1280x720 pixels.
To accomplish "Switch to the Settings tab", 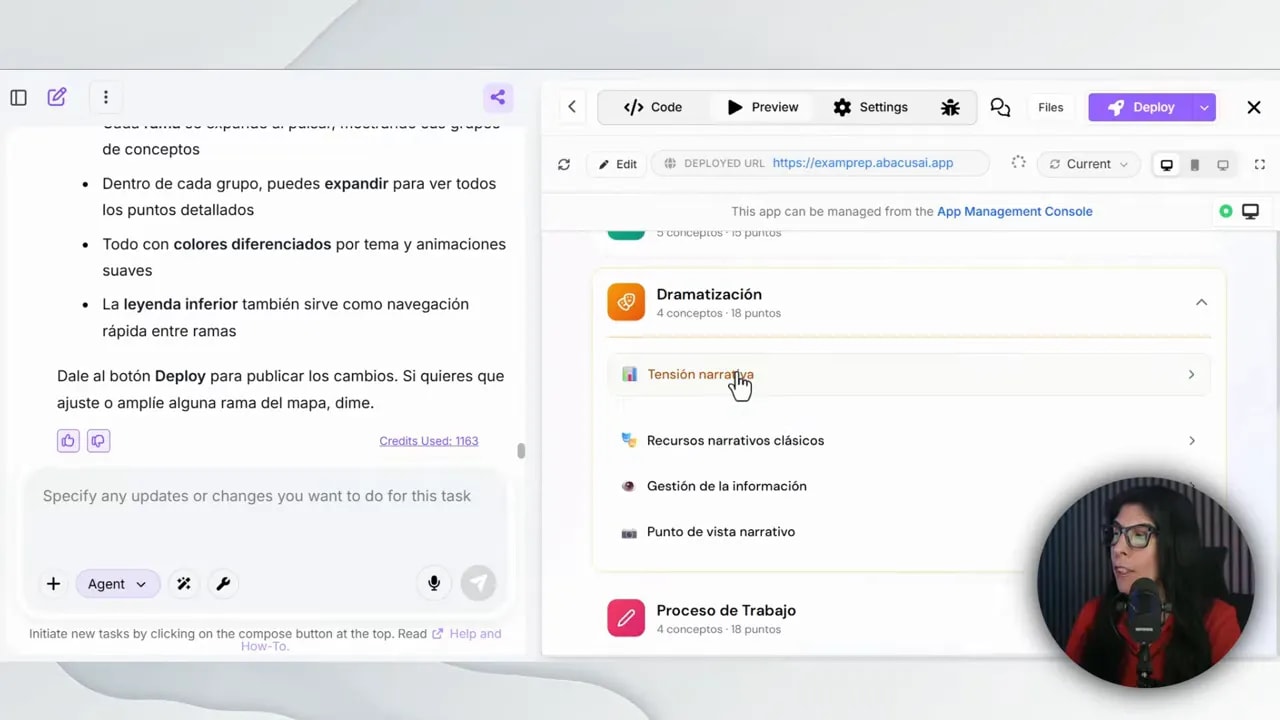I will pos(871,107).
